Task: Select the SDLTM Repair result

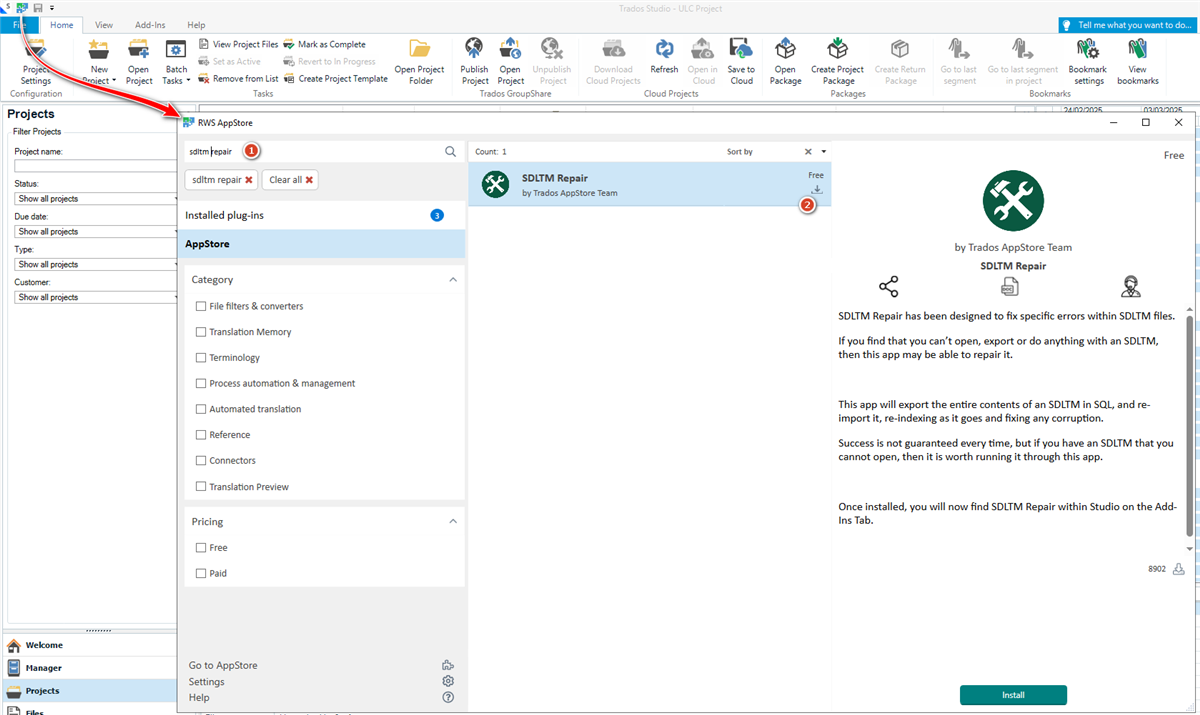Action: [649, 185]
